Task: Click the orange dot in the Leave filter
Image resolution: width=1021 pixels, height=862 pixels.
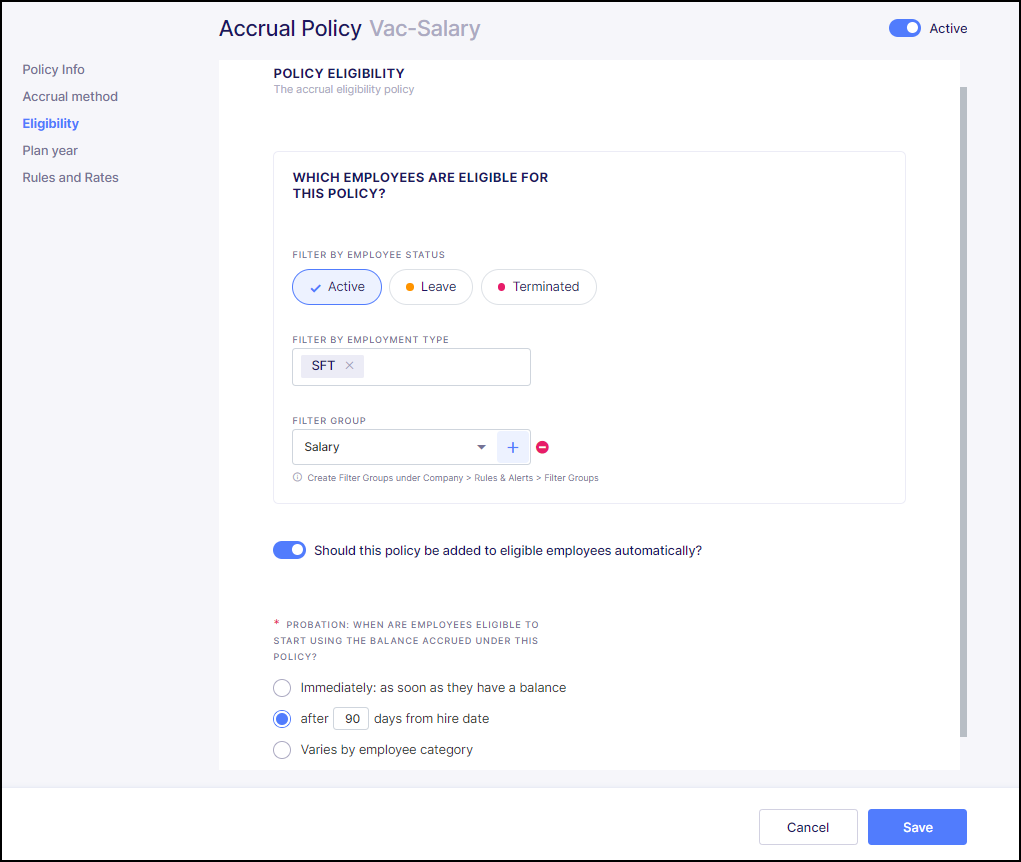Action: [x=409, y=287]
